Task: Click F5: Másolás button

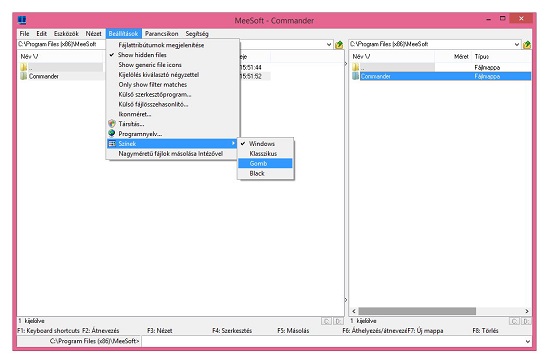Action: [x=293, y=331]
